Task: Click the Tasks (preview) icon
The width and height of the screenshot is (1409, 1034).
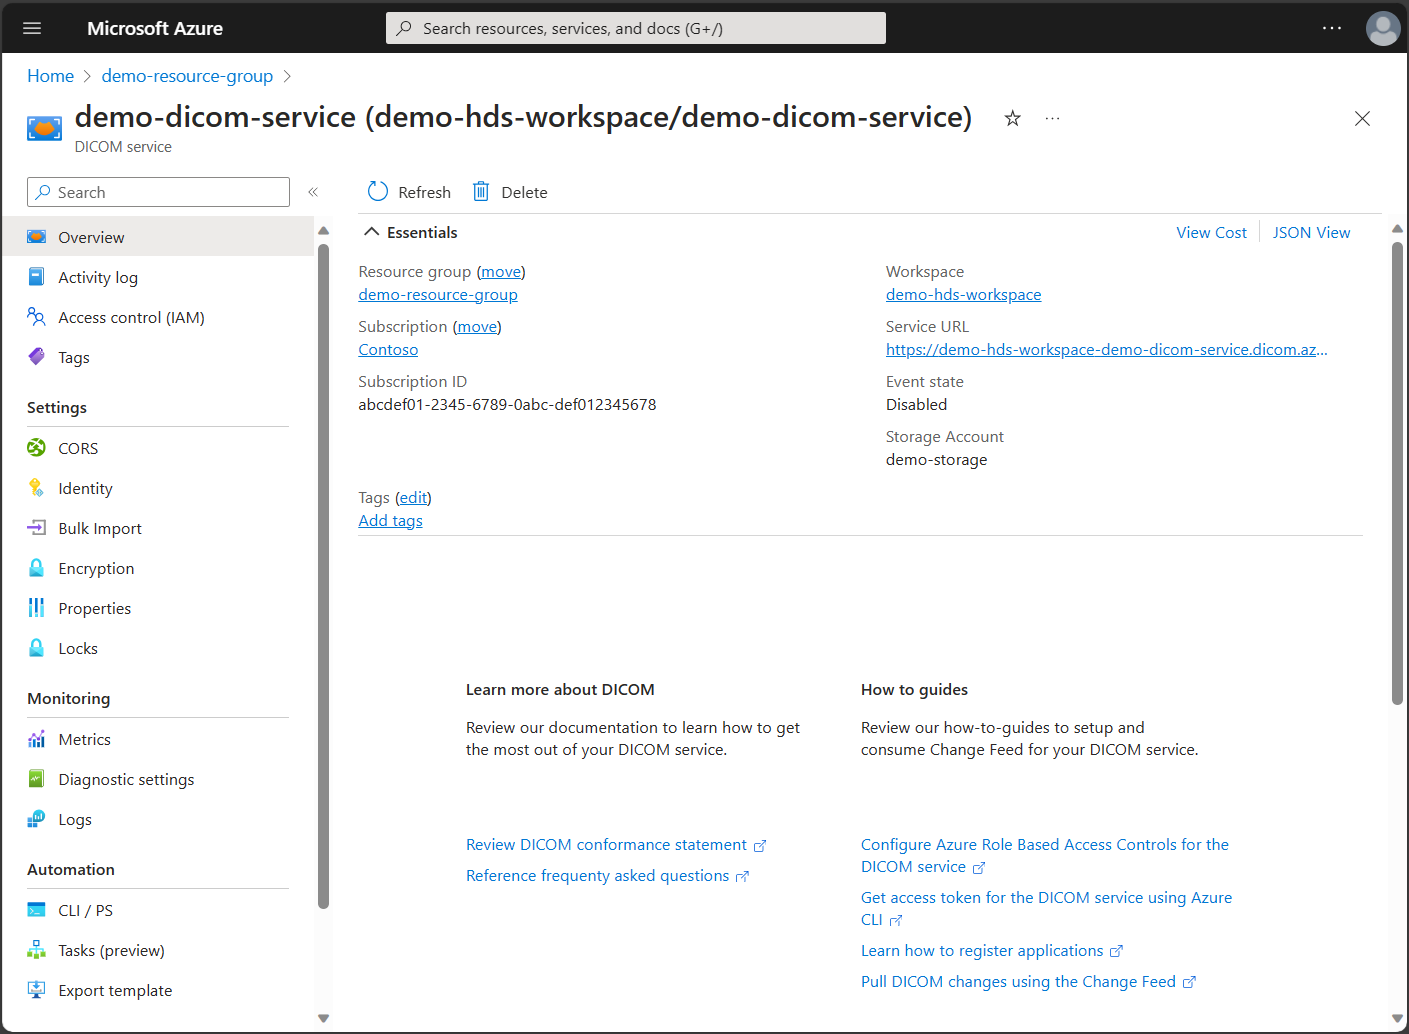Action: click(x=36, y=949)
